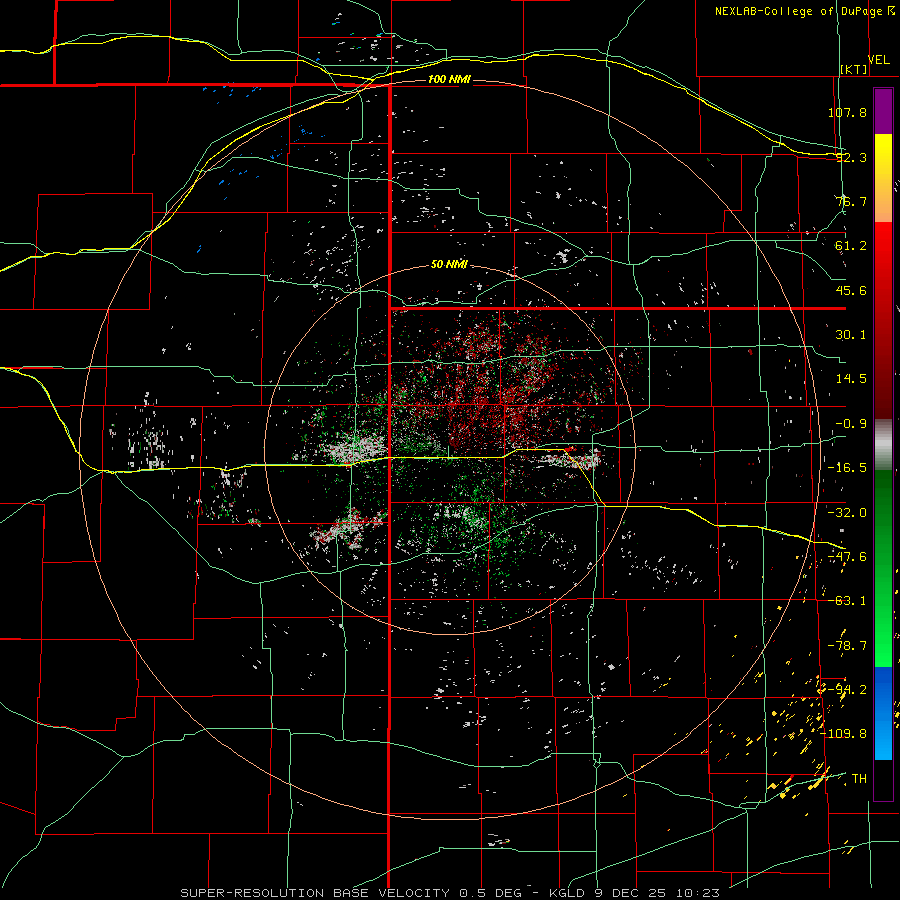Screen dimensions: 900x900
Task: Select the 92.3 velocity scale value
Action: [x=851, y=157]
